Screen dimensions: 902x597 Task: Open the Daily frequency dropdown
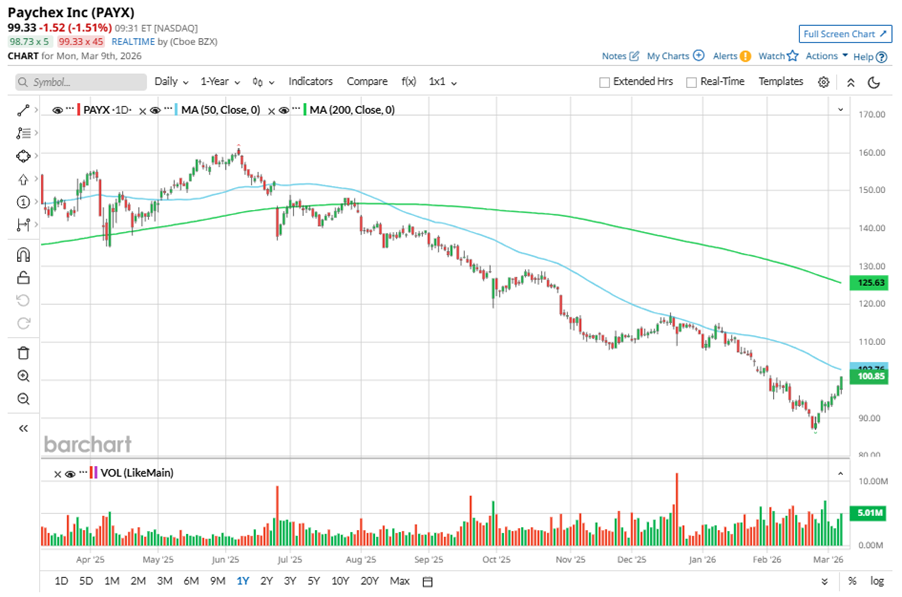click(x=171, y=82)
